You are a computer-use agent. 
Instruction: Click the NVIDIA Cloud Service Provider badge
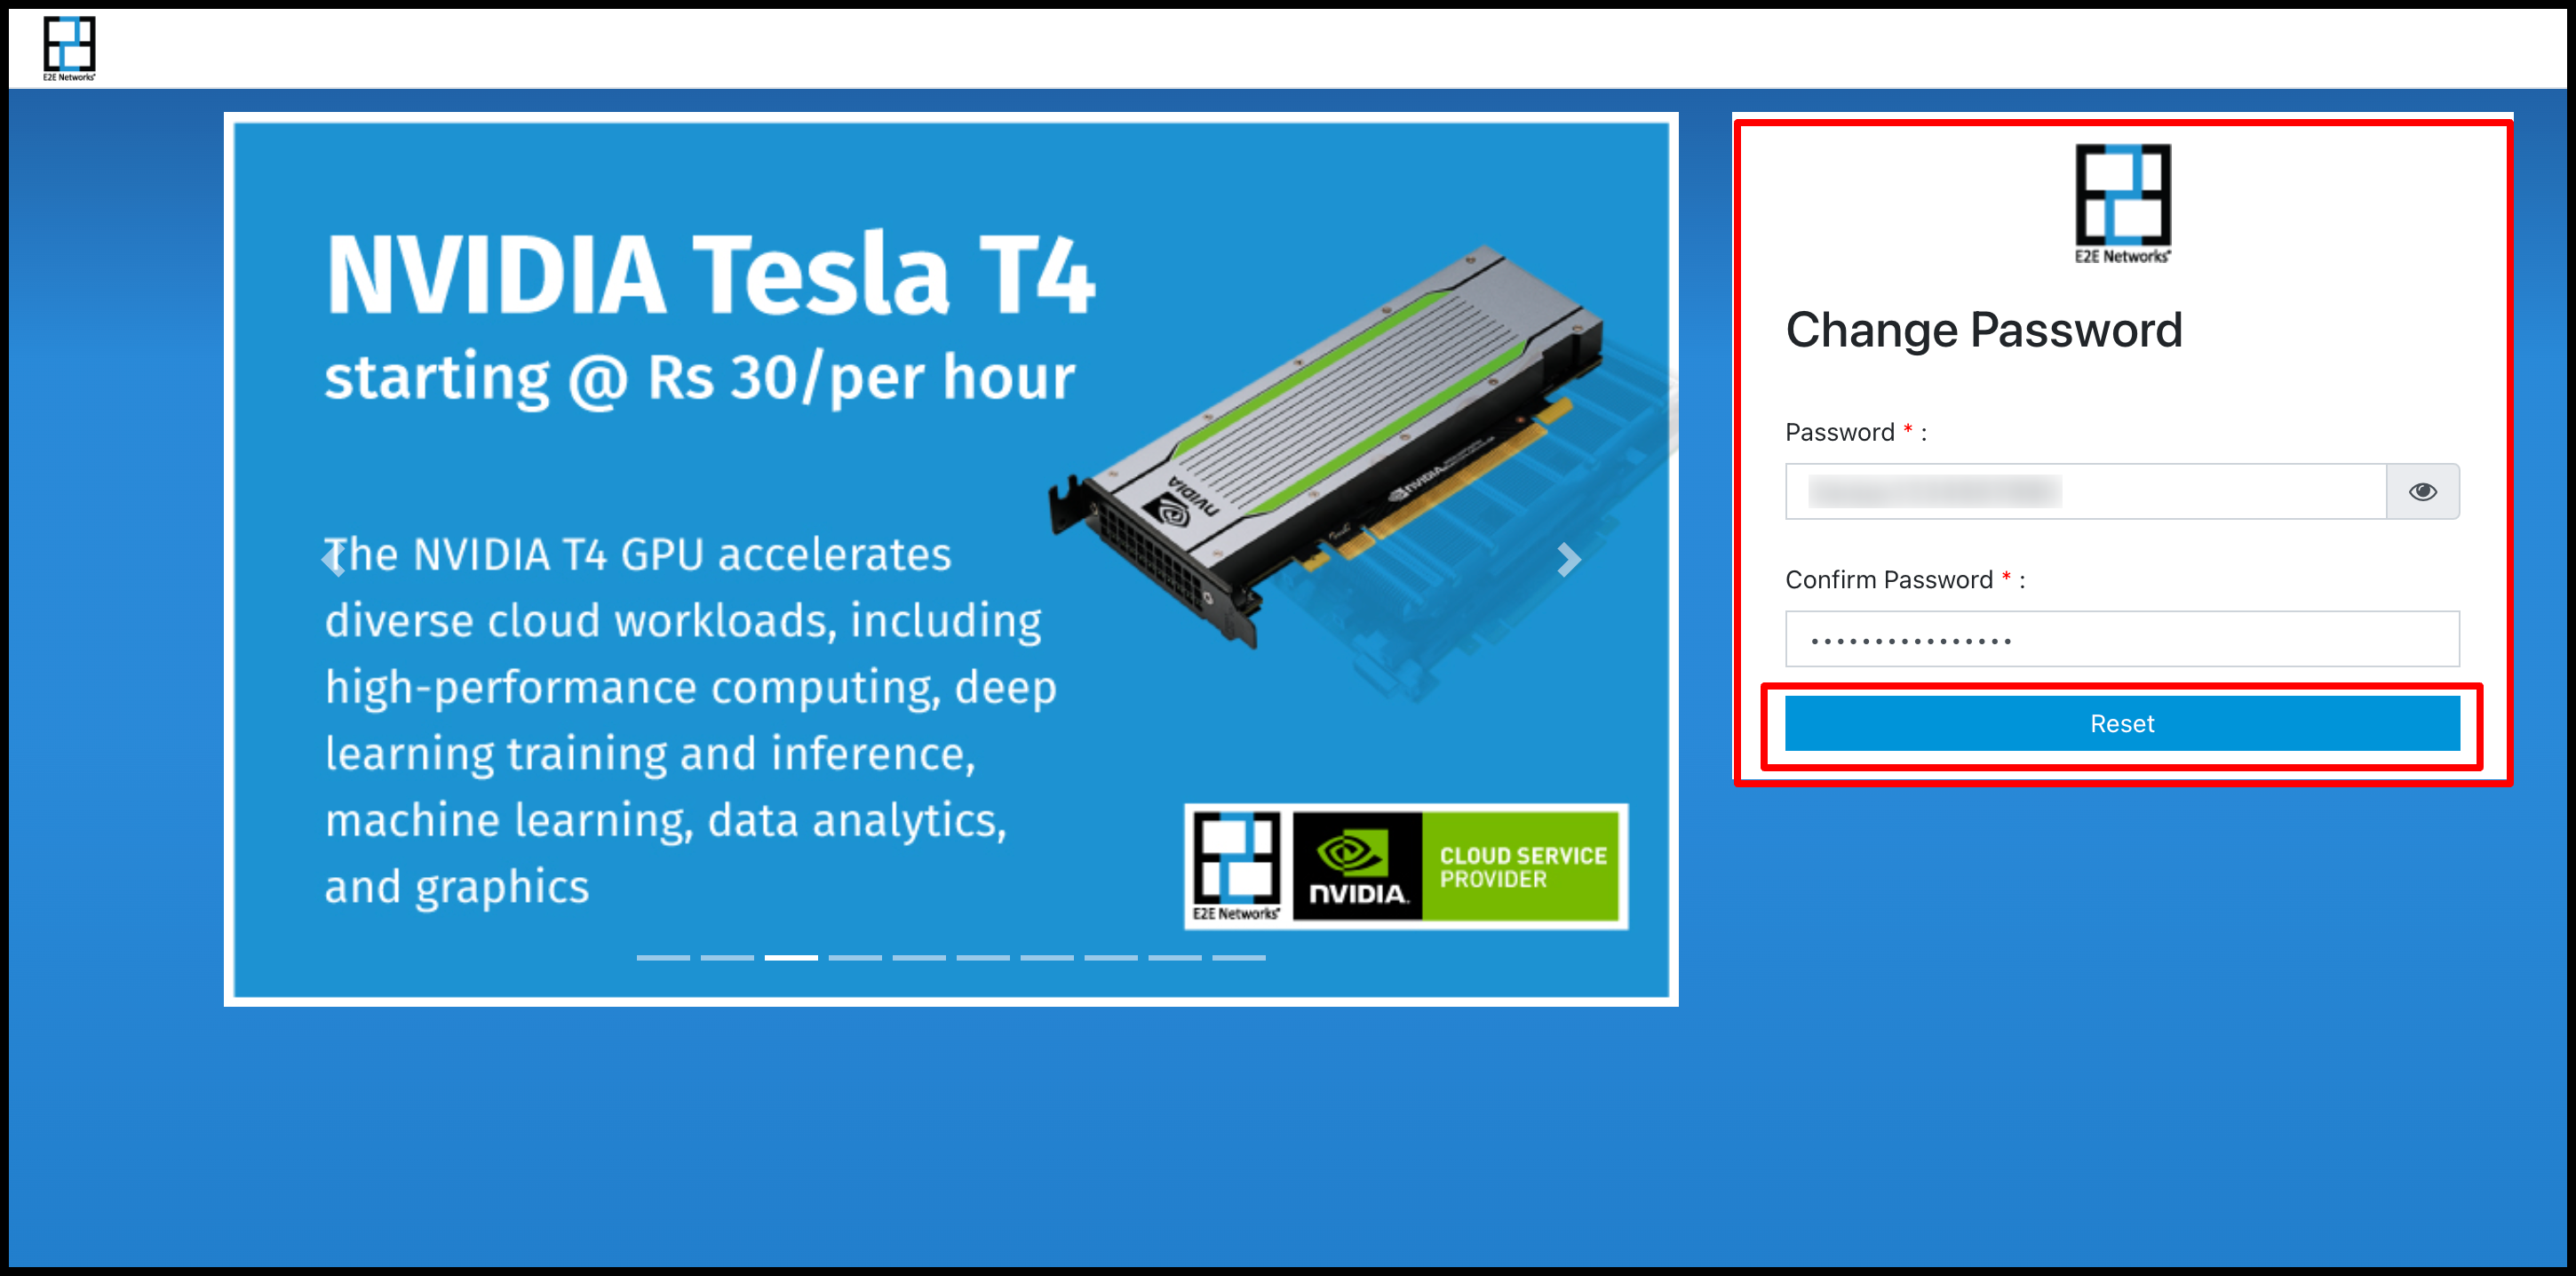1406,866
